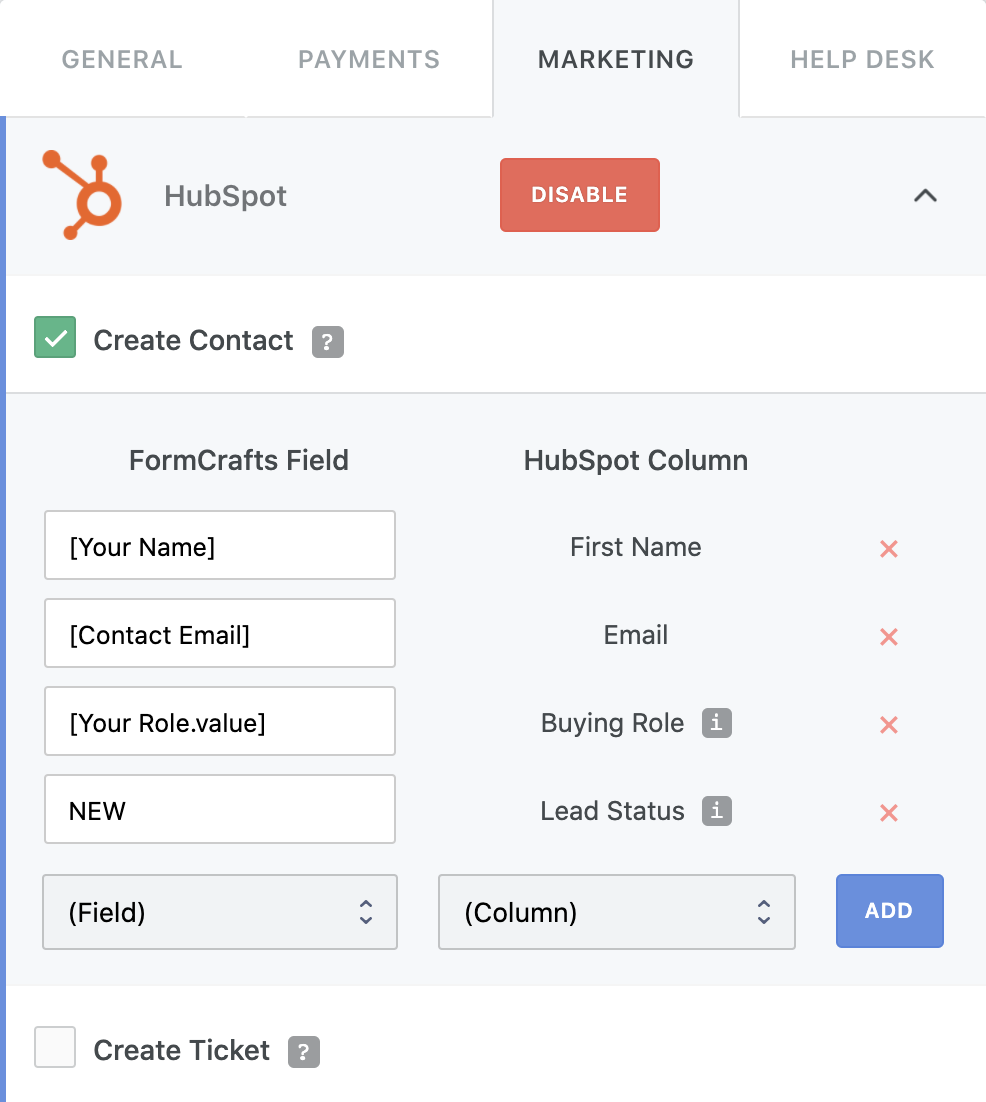Open the (Field) dropdown

[x=220, y=912]
